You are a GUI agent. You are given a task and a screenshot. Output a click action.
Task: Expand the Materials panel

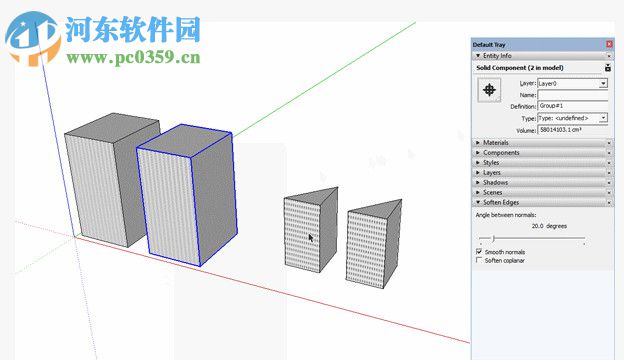coord(478,142)
